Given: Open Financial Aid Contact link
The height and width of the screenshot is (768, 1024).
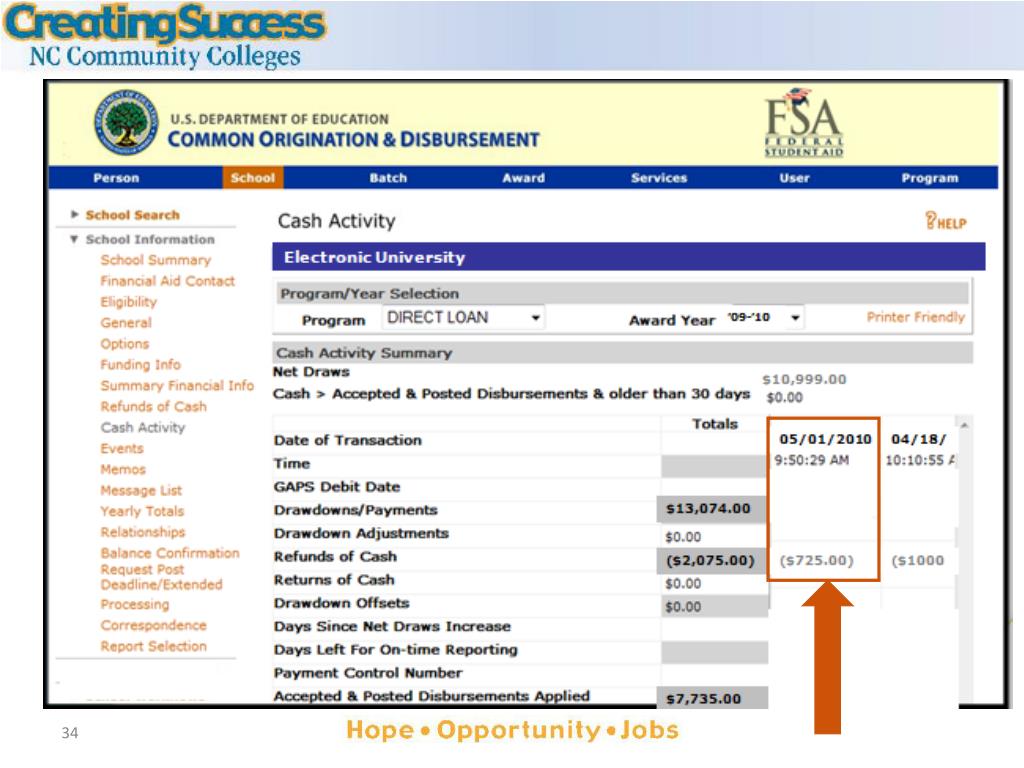Looking at the screenshot, I should [x=167, y=281].
